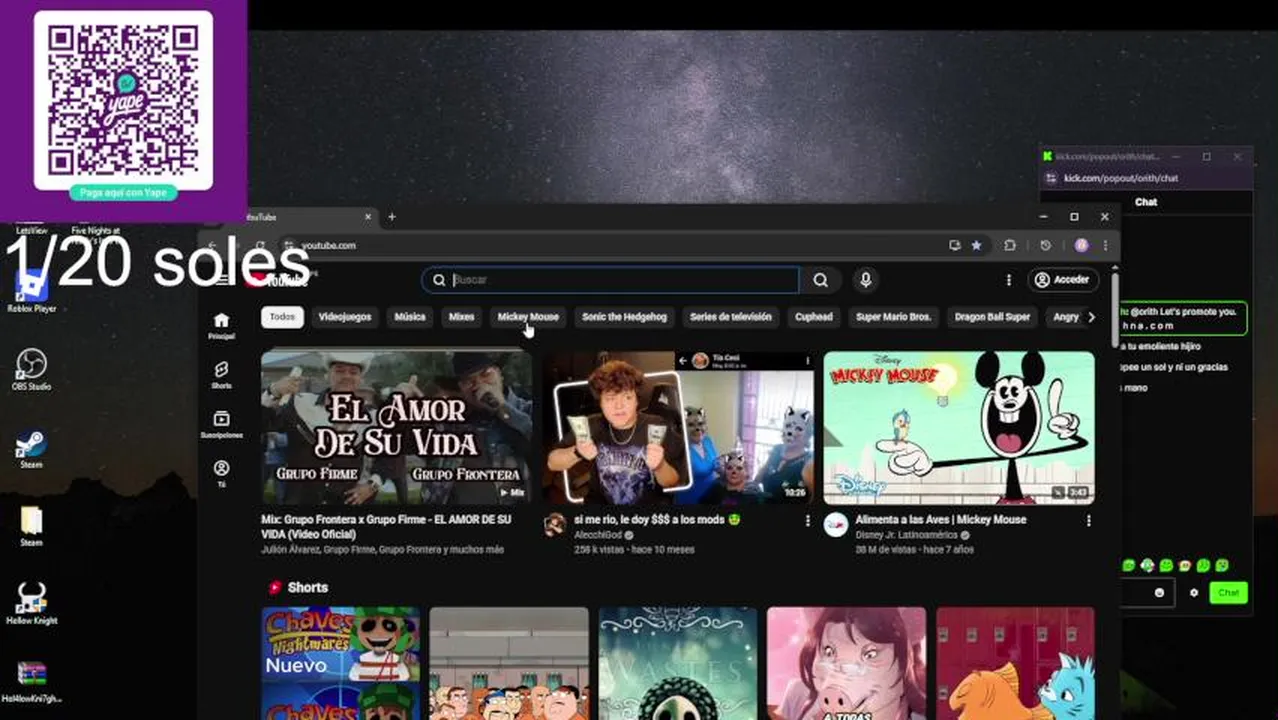Open AlecchiGod channel name link
The width and height of the screenshot is (1278, 720).
599,535
